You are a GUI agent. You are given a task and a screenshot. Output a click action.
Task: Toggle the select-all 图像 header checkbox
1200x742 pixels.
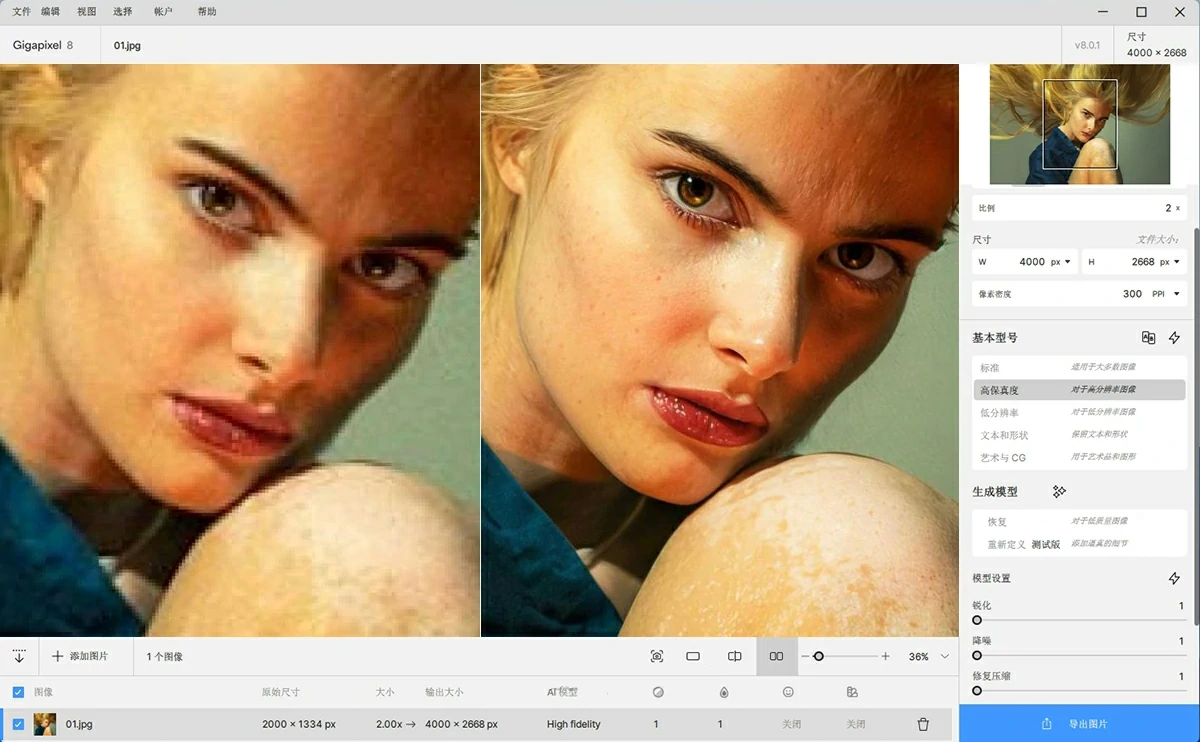(18, 692)
